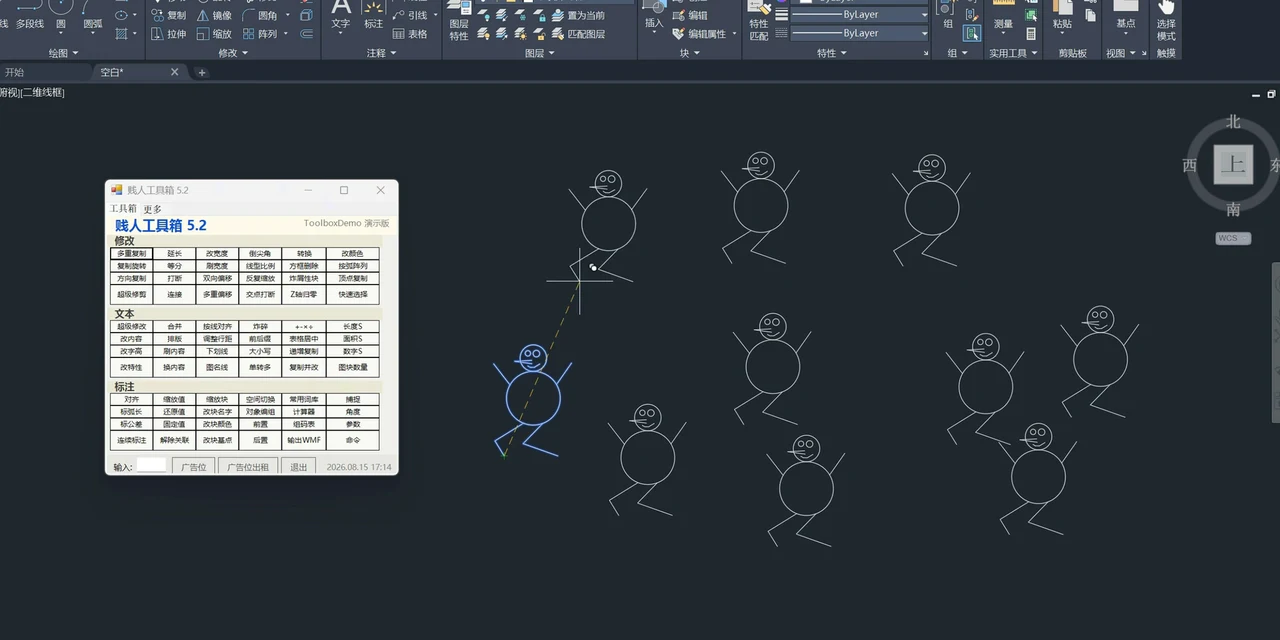Image resolution: width=1280 pixels, height=640 pixels.
Task: Switch to the 开始 tab
Action: pos(14,72)
